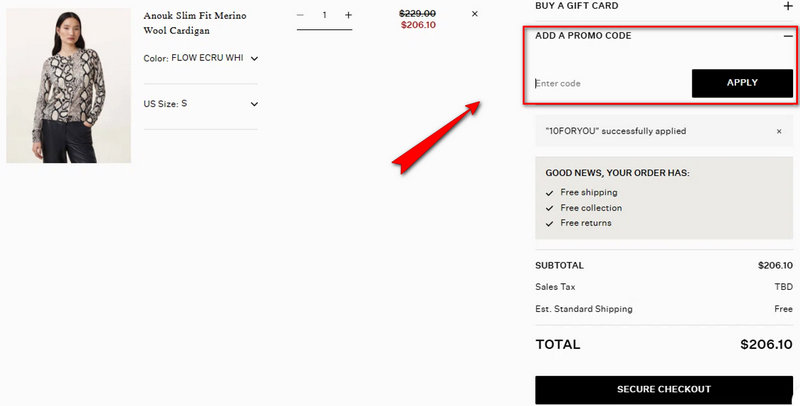Click the Add a Promo Code heading
This screenshot has height=406, width=800.
tap(583, 36)
